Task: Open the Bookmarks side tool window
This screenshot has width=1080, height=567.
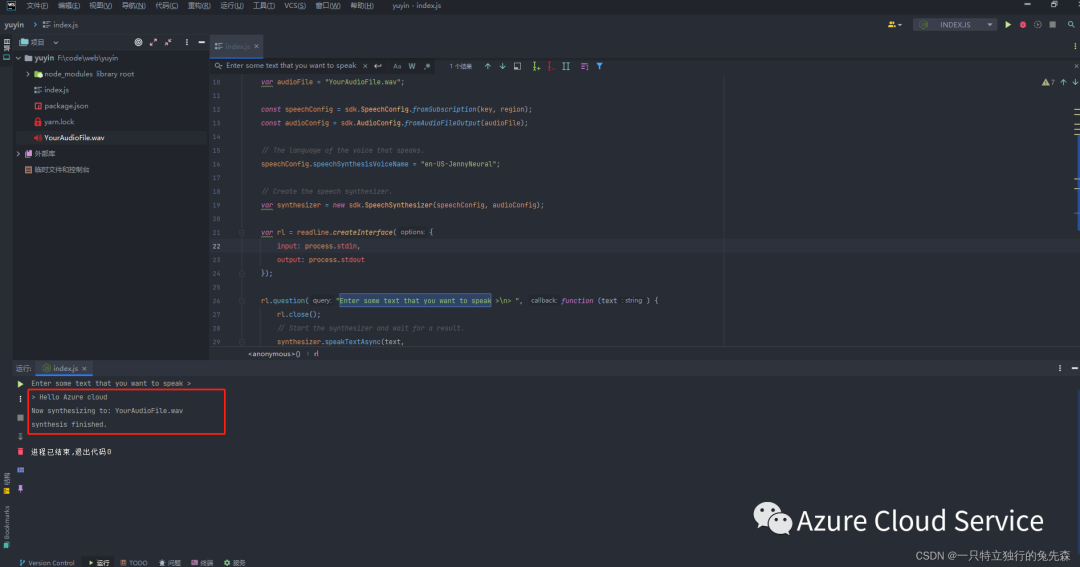Action: pyautogui.click(x=6, y=527)
